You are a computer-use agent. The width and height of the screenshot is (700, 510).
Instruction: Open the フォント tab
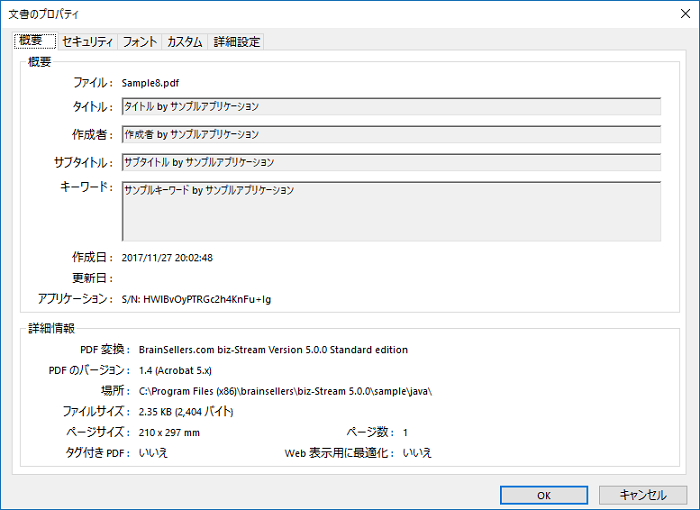pos(140,42)
